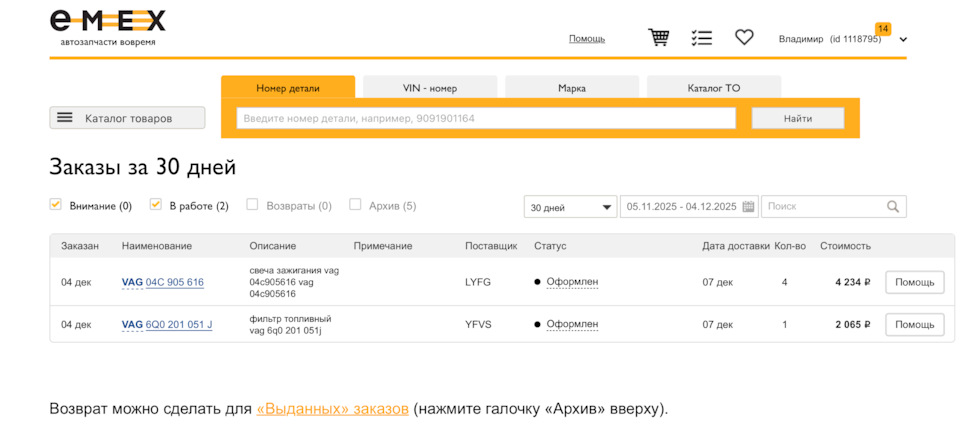Click the Поставщик column header
Screen dimensions: 960x443
(x=491, y=246)
